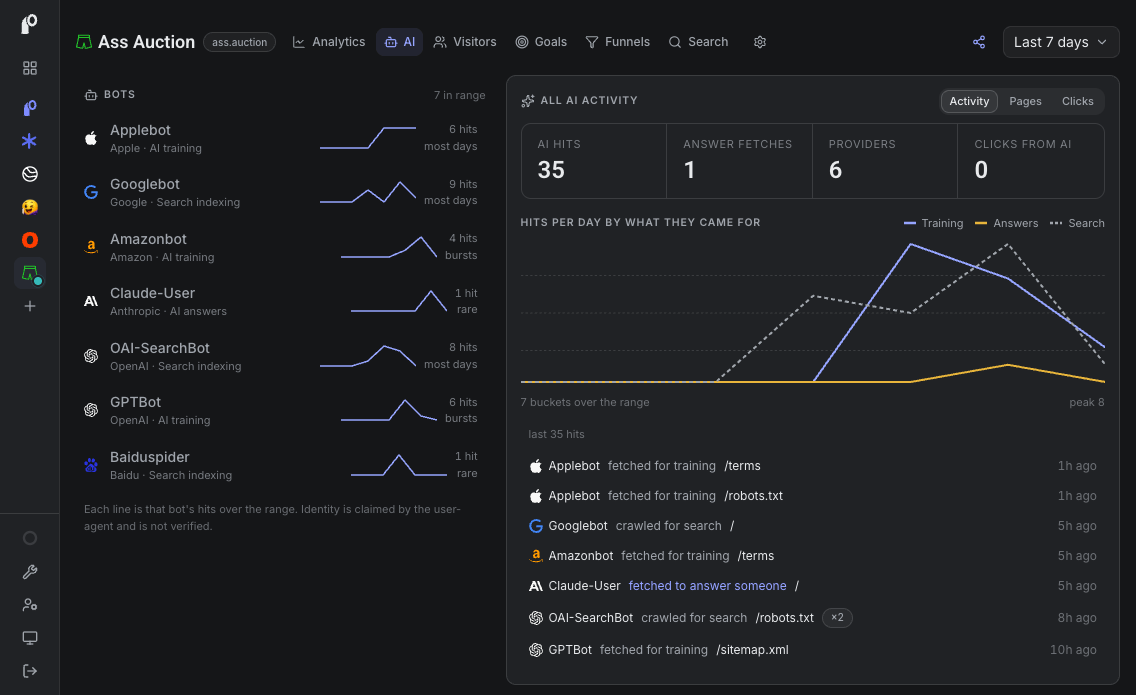Show the Activity view
Image resolution: width=1136 pixels, height=695 pixels.
969,101
